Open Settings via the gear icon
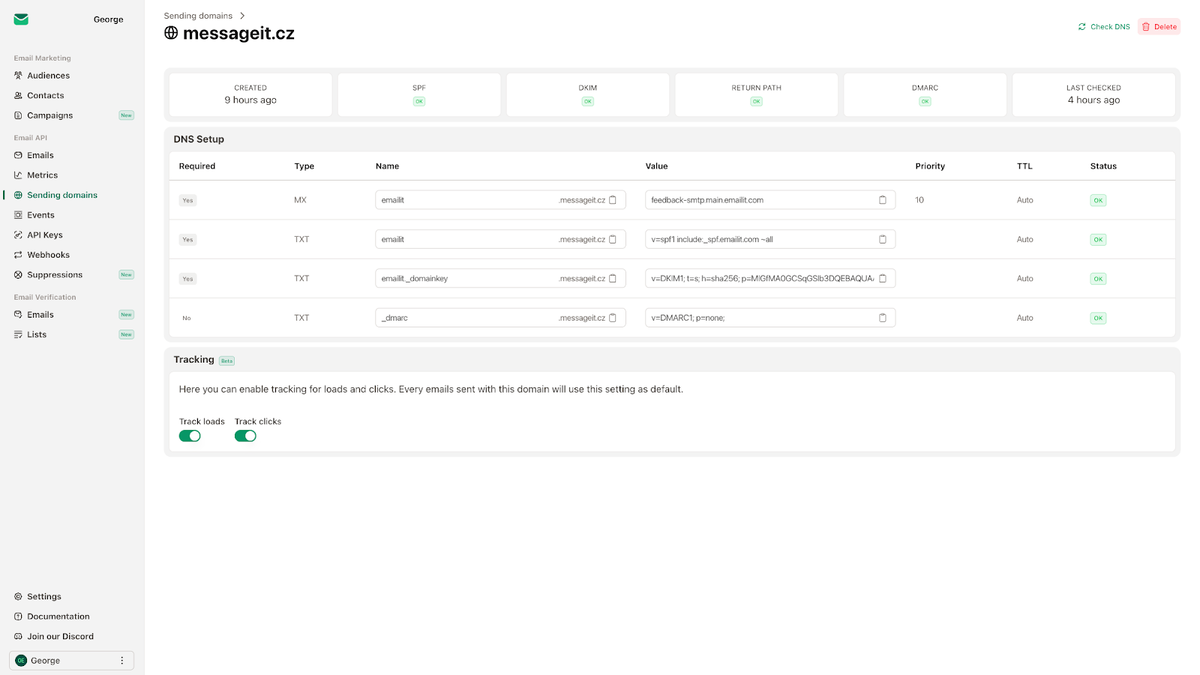 tap(17, 596)
